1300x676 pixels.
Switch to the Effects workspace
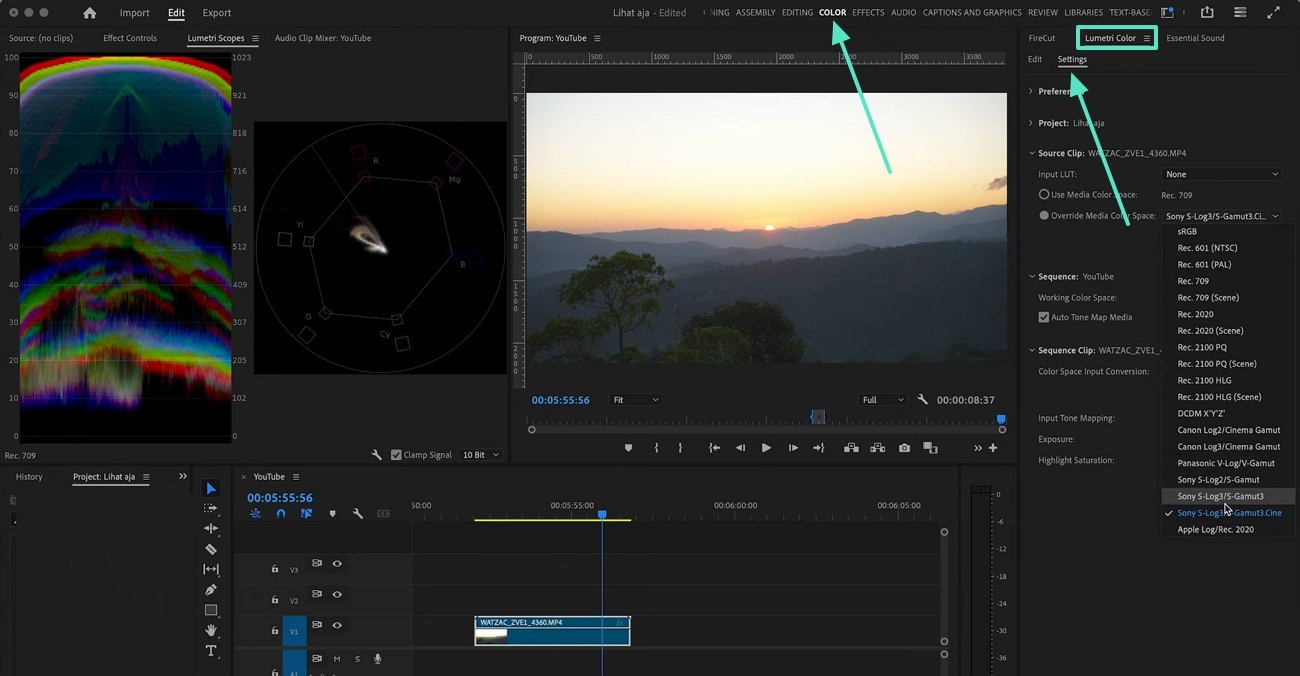[867, 13]
